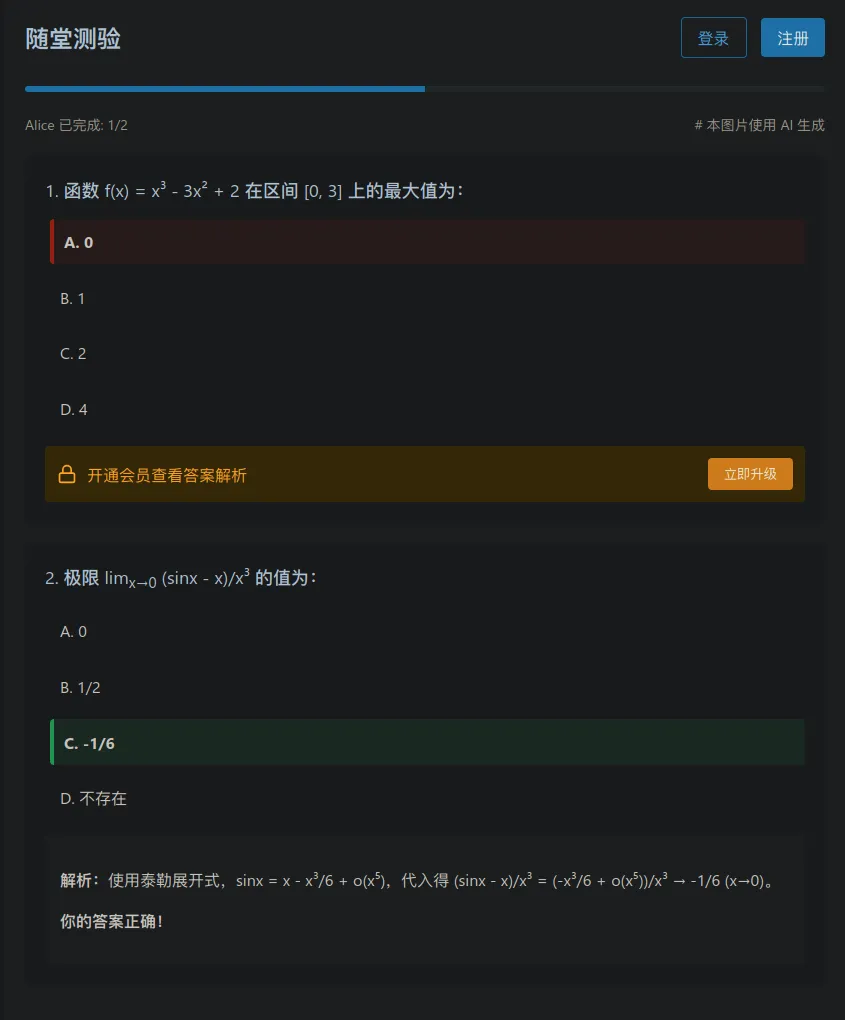
Task: Click question 2 heading about 极限
Action: [181, 578]
